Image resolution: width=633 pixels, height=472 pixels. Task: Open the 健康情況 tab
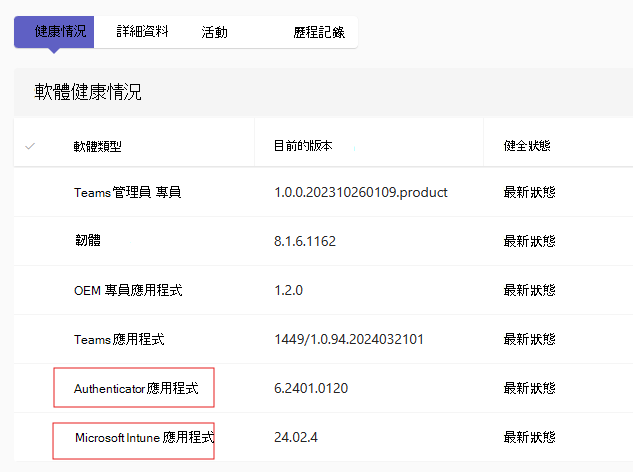(x=54, y=32)
